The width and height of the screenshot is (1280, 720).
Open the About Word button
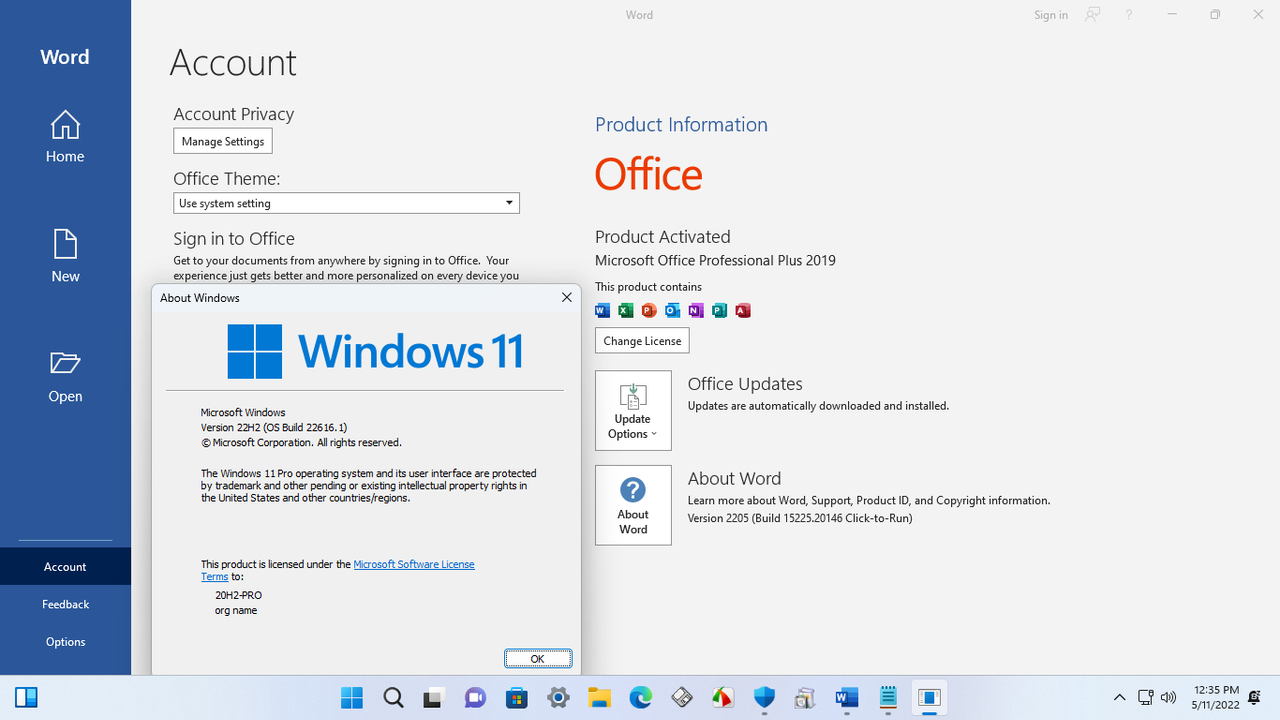click(633, 505)
